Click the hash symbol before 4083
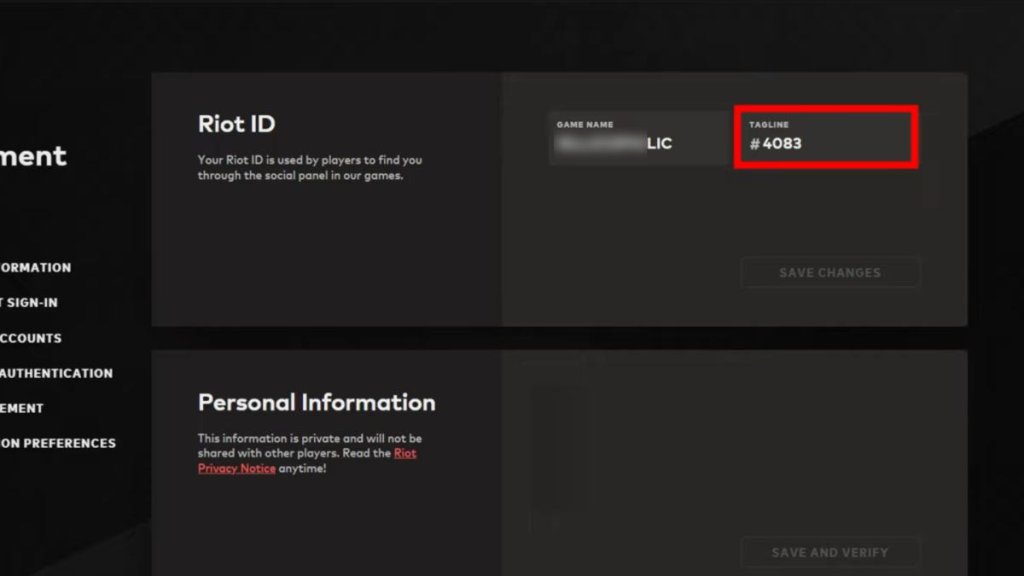 tap(754, 144)
